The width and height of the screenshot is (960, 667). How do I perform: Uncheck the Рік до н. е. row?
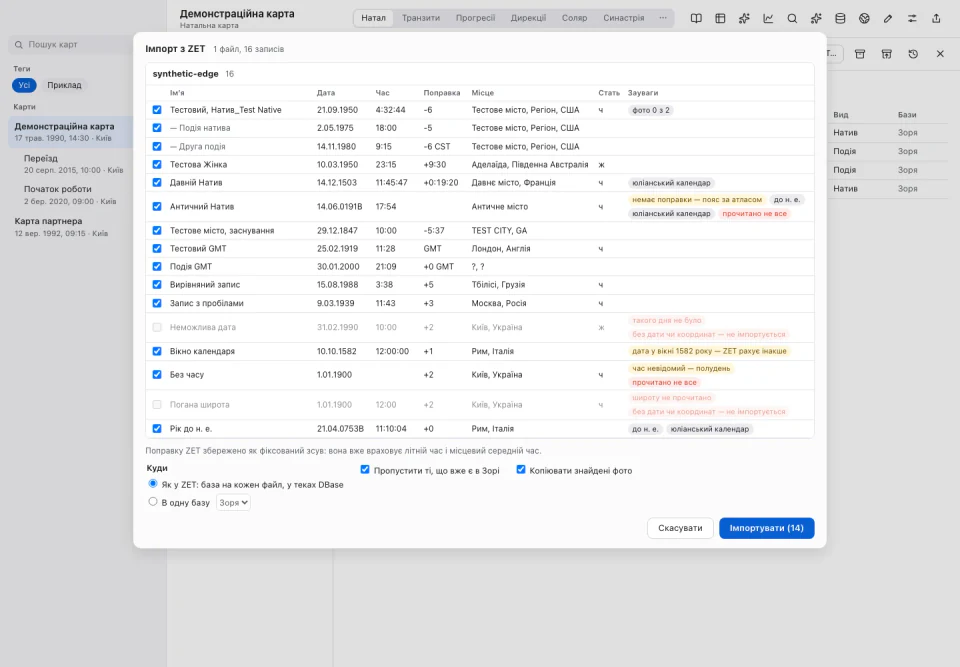(157, 429)
